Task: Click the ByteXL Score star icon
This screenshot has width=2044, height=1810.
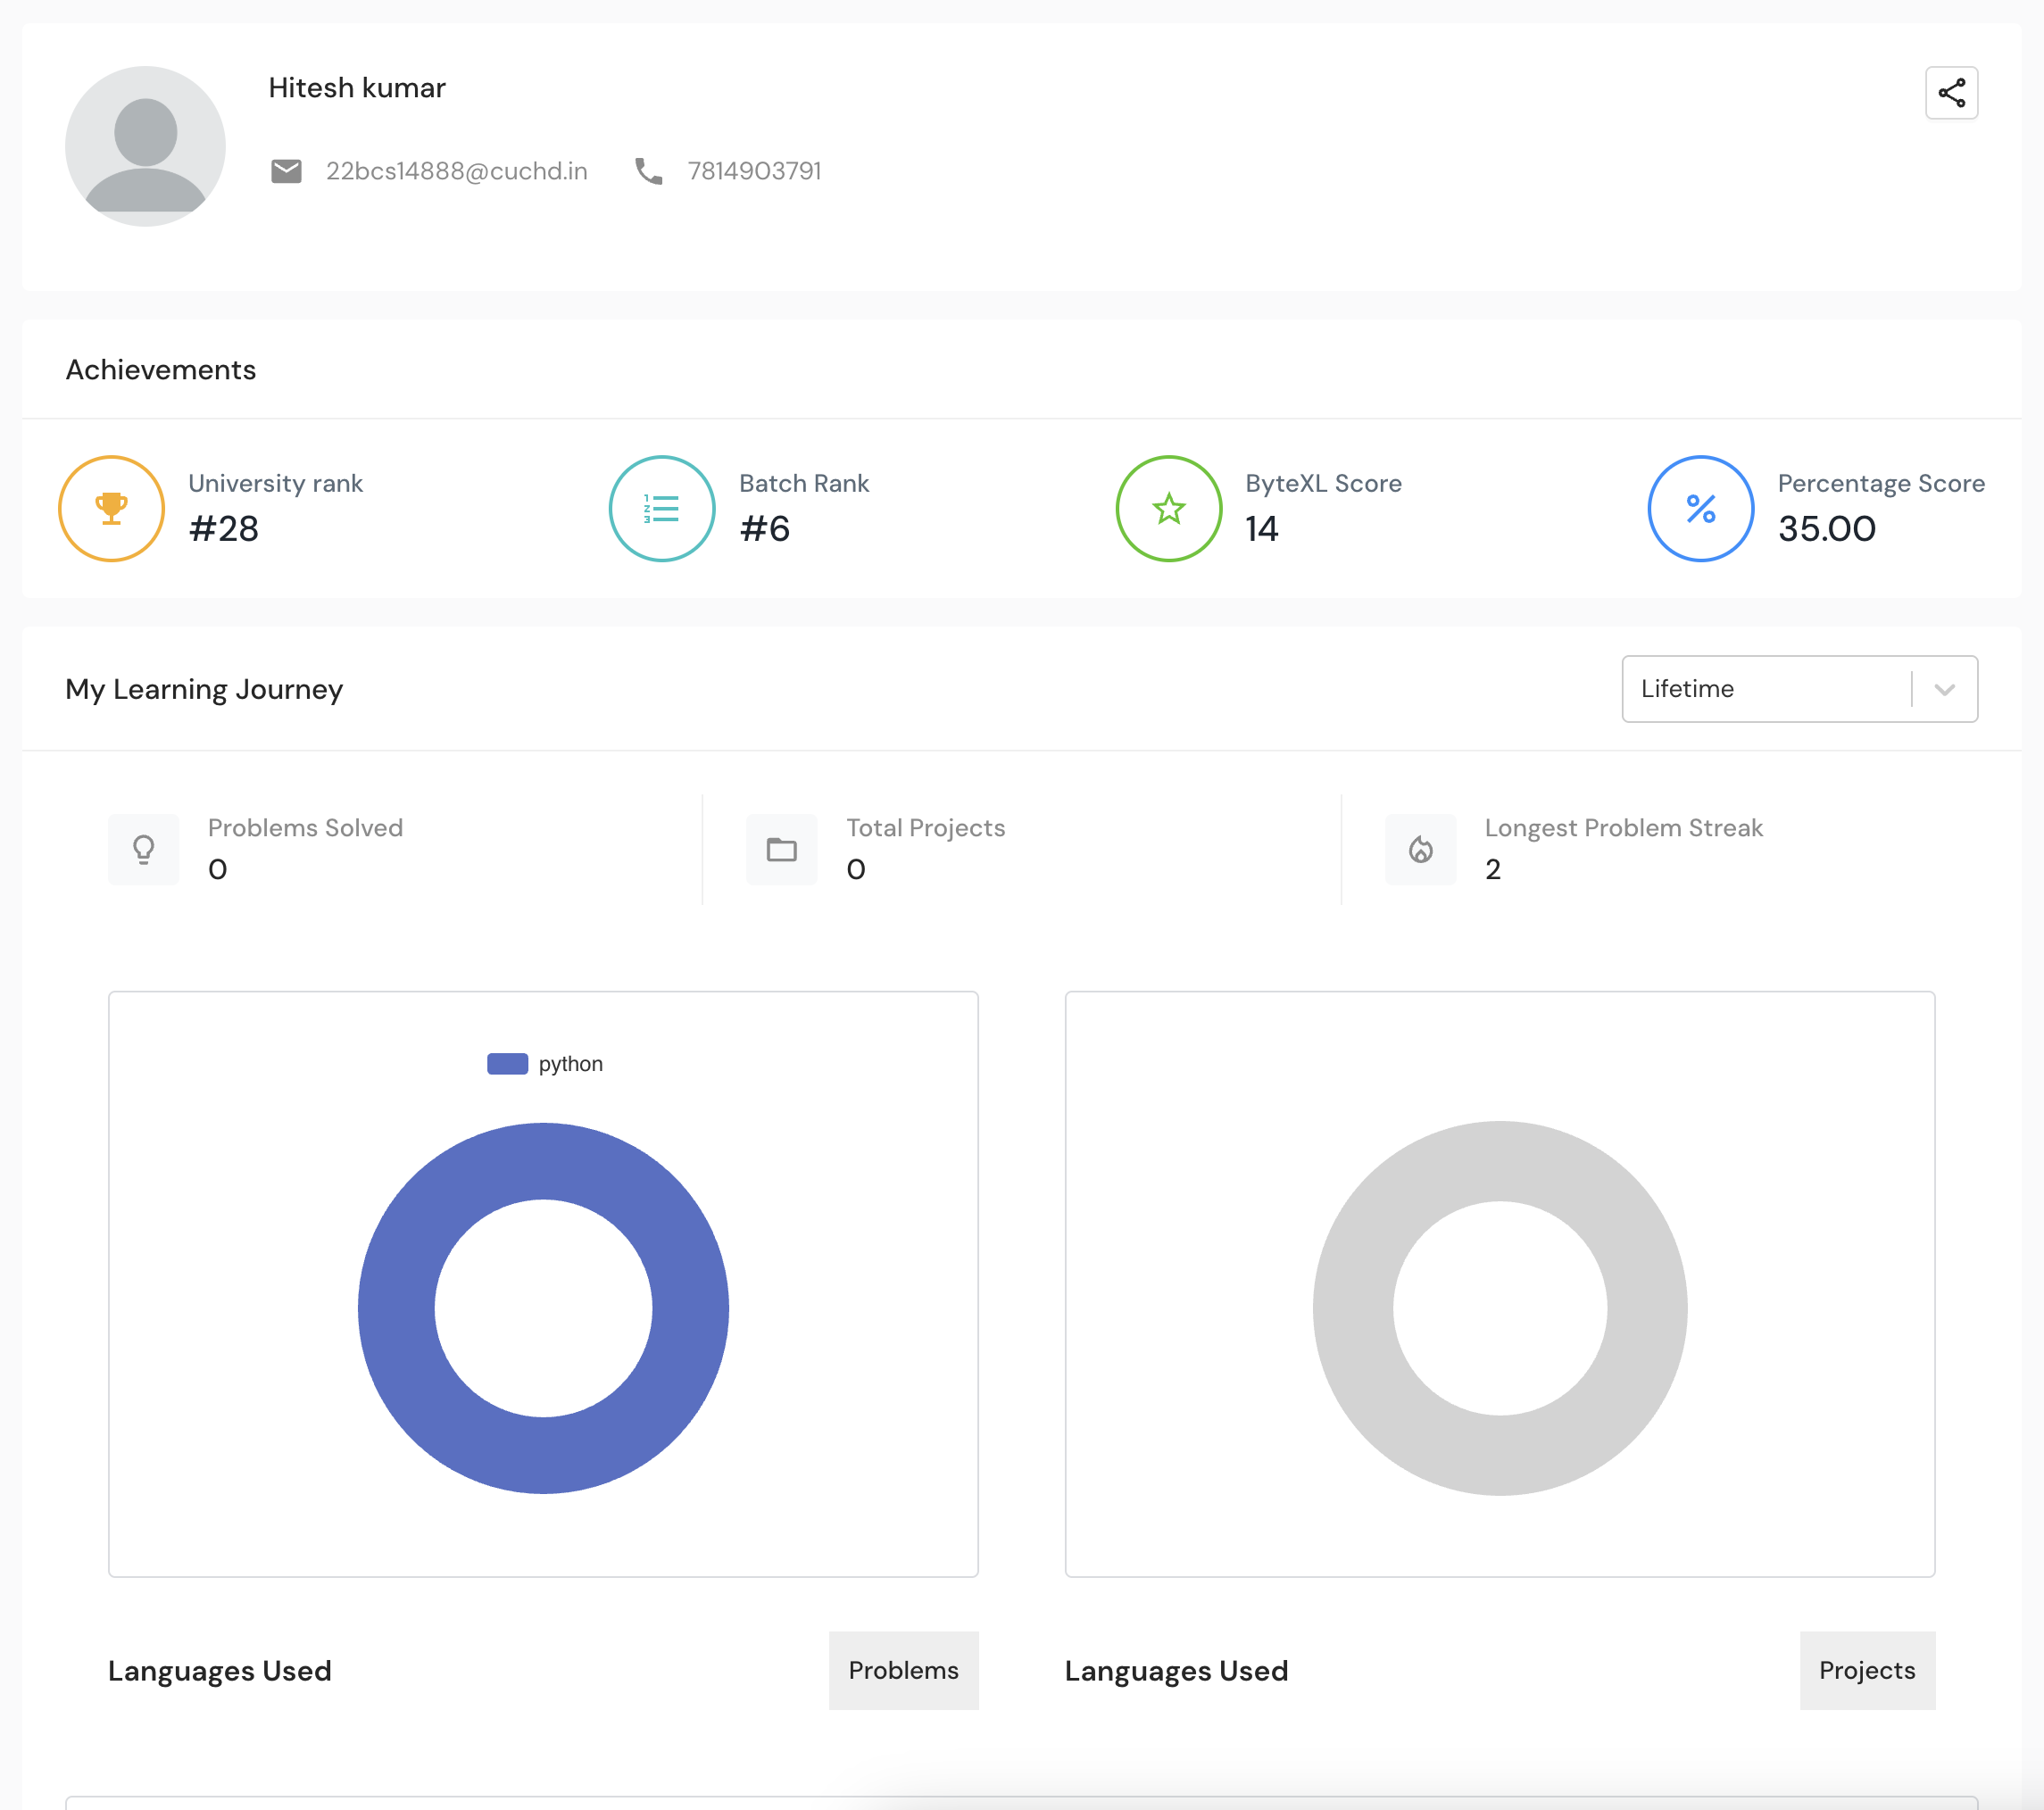Action: click(x=1168, y=508)
